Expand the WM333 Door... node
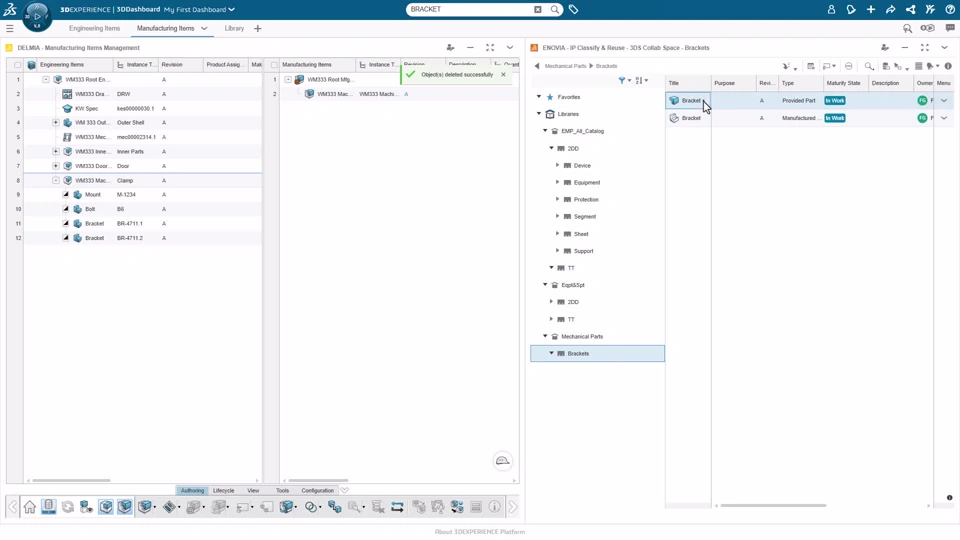 (x=56, y=166)
